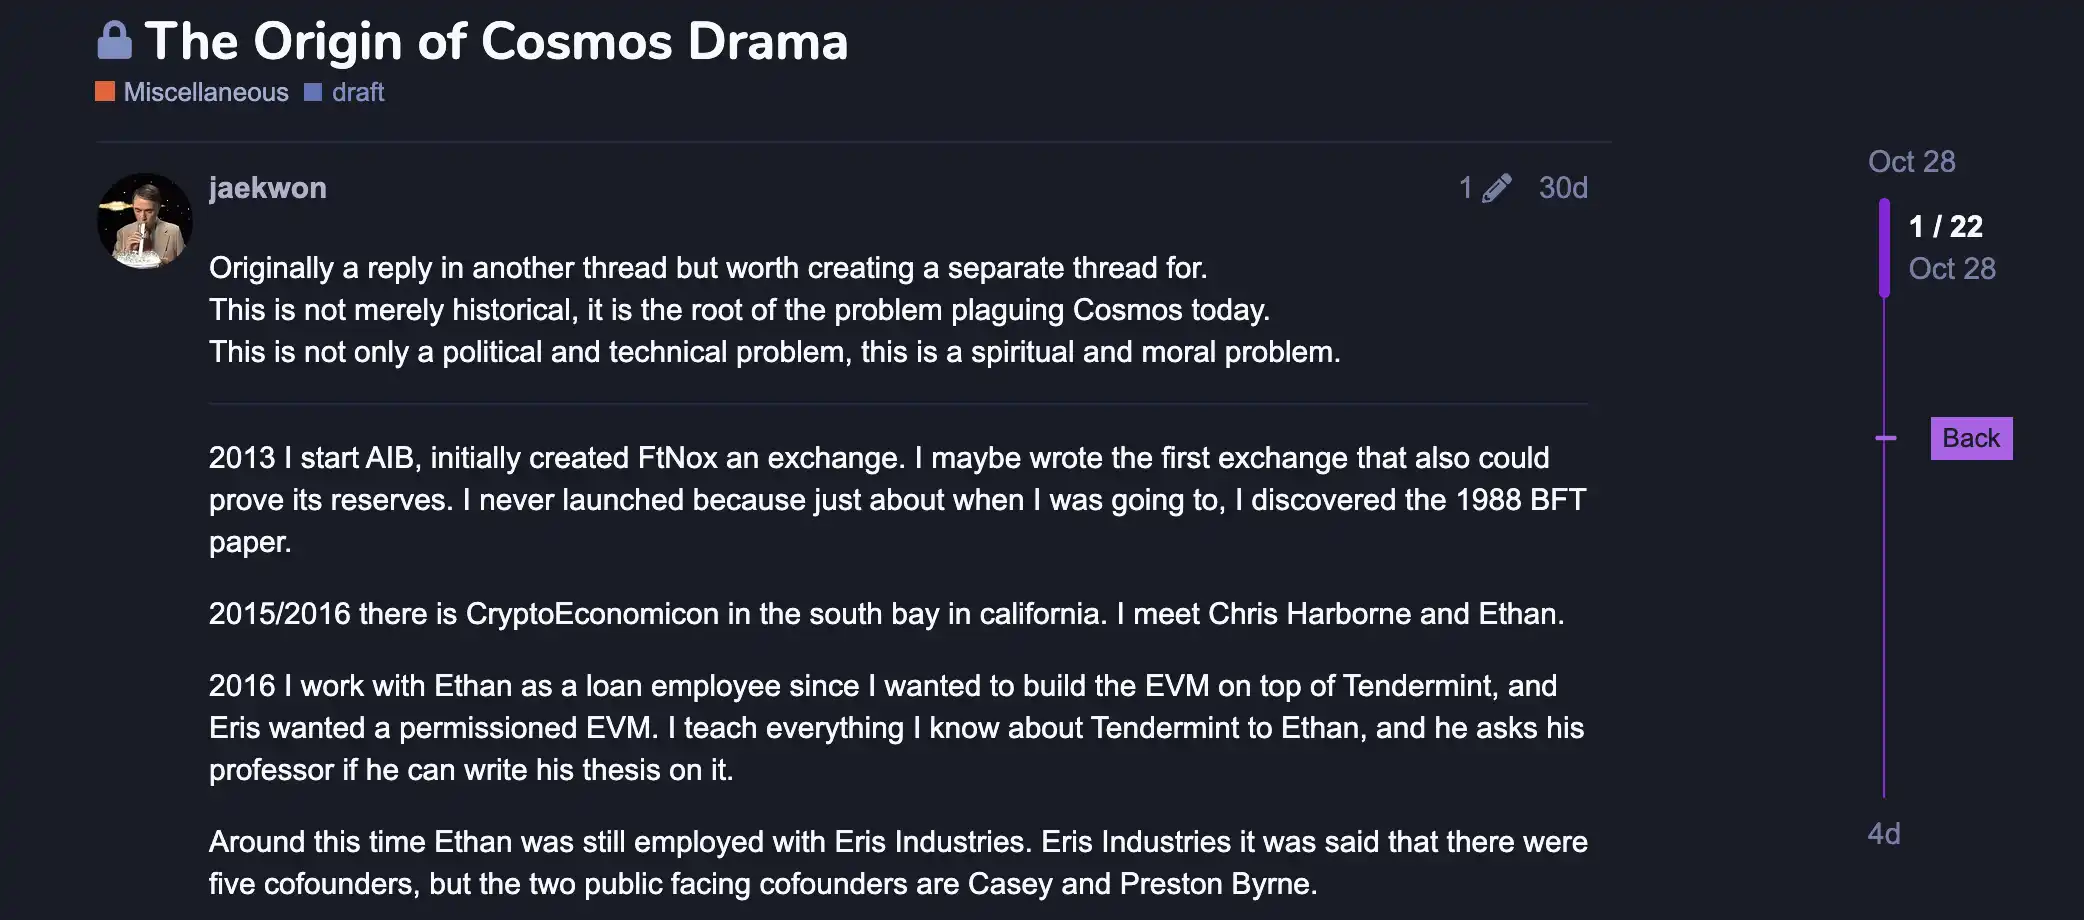The image size is (2084, 920).
Task: Jump to the 4d latest post
Action: 1884,834
